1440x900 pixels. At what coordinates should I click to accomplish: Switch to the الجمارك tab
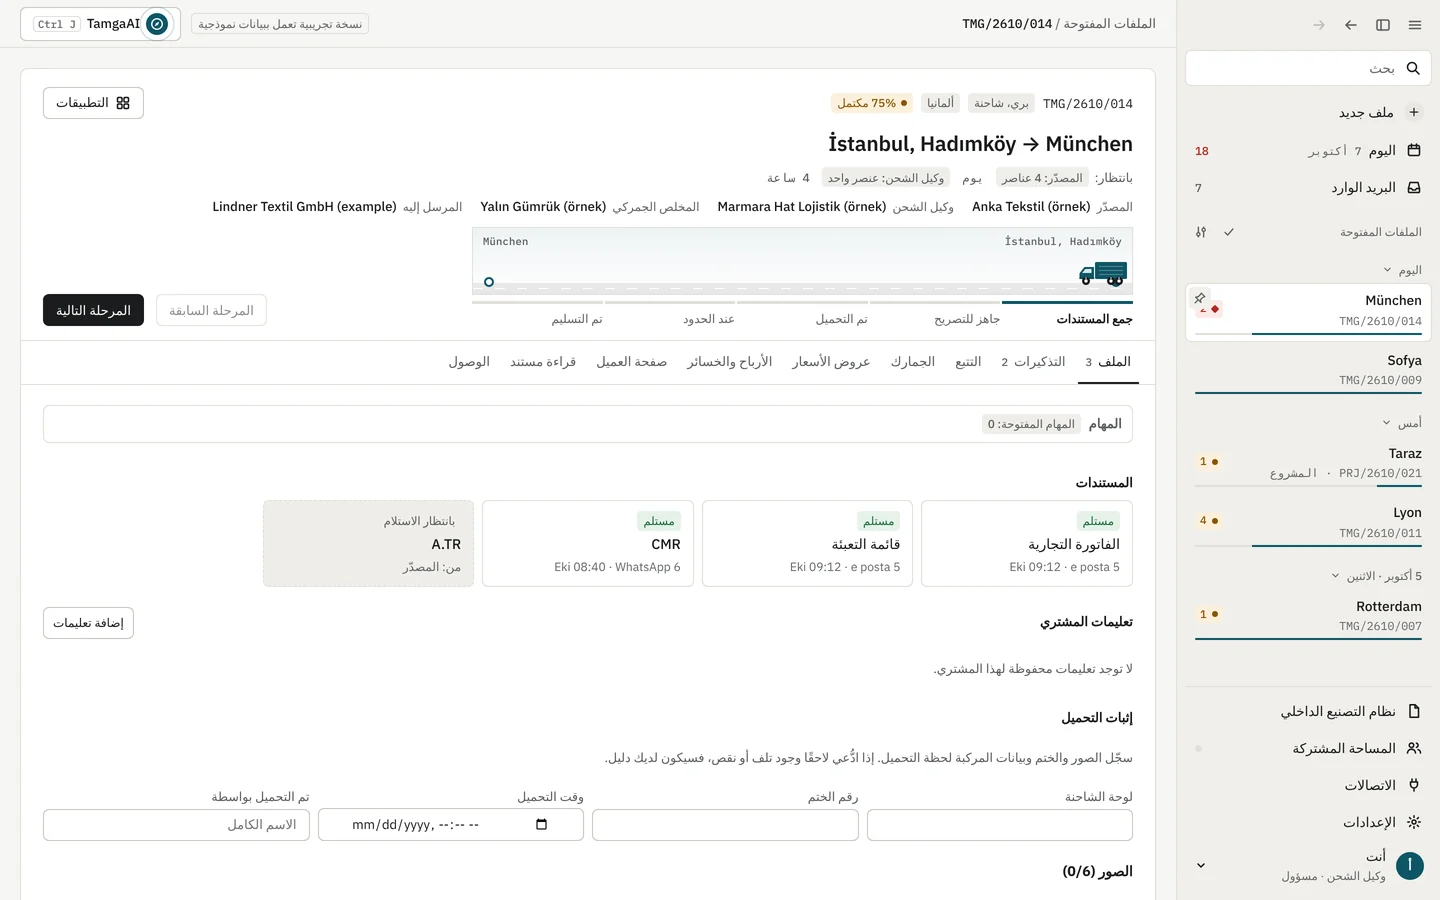point(913,362)
